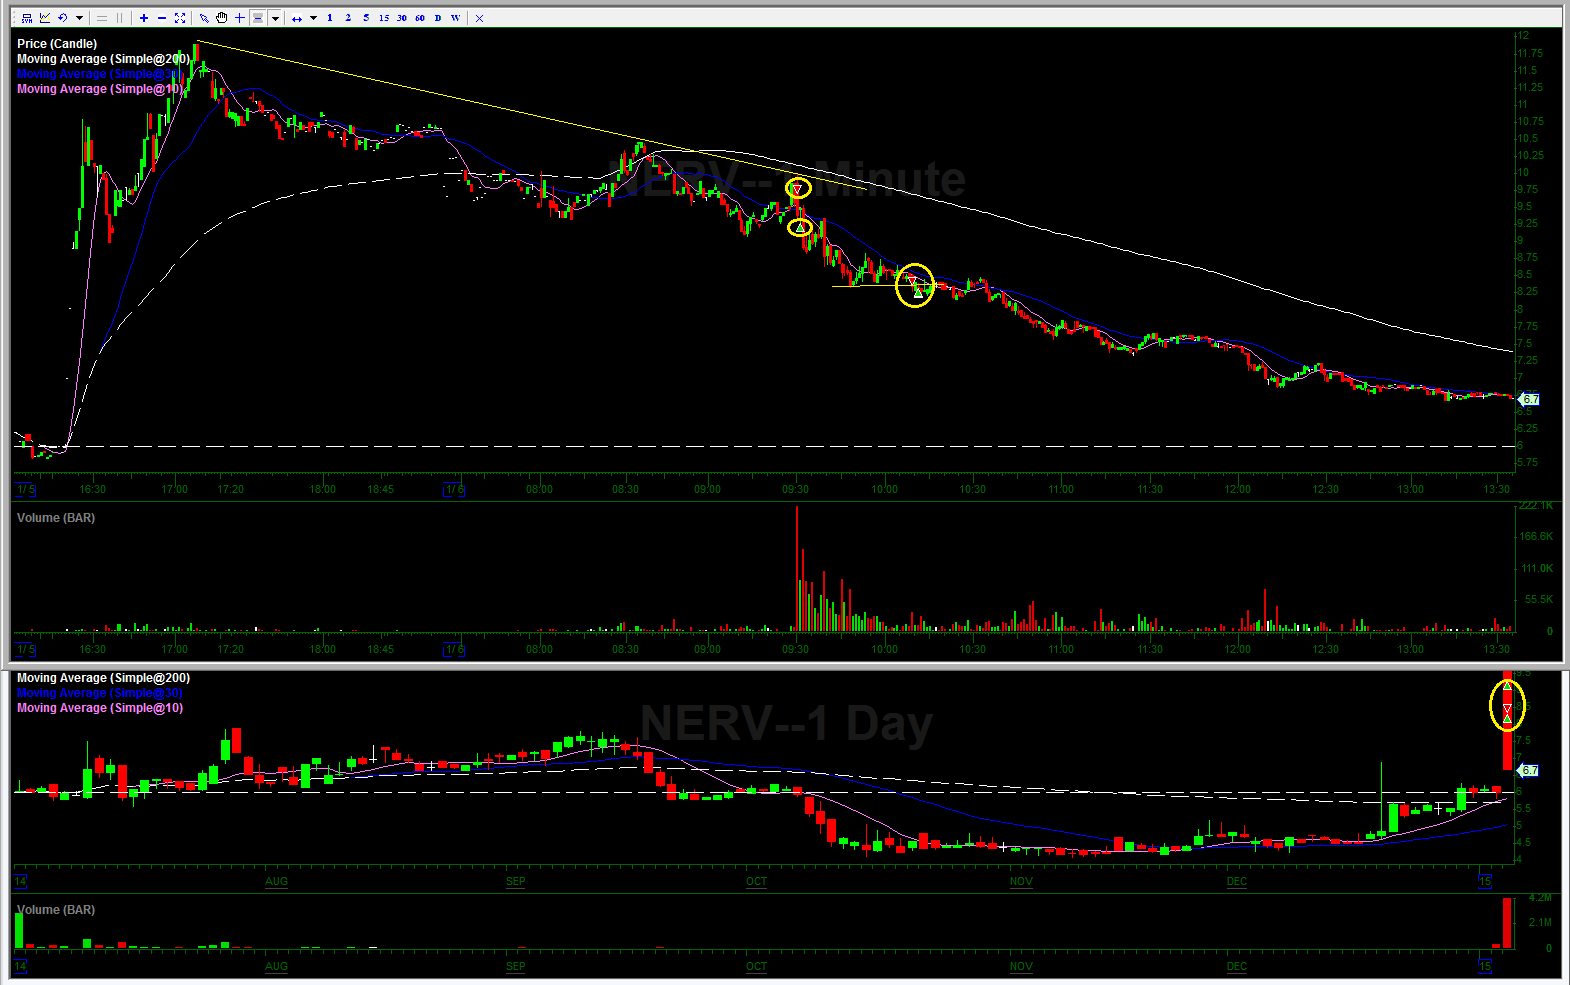
Task: Click the 'Volume (BAR)' label in the intraday volume pane
Action: (x=56, y=518)
